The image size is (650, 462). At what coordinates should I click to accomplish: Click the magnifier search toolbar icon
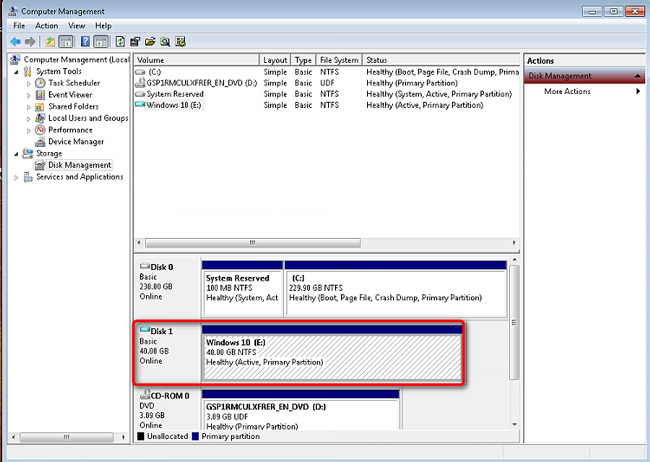165,41
